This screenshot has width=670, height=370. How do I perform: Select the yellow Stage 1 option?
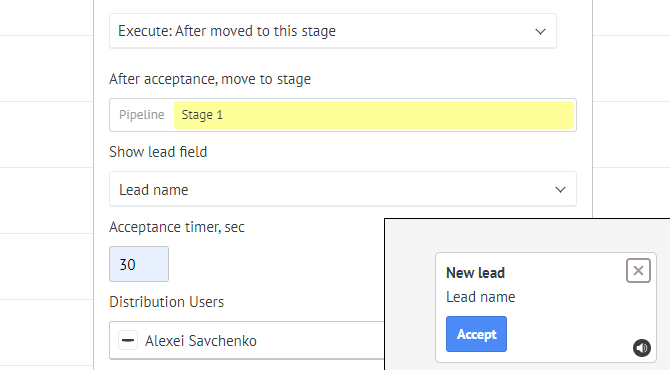point(374,115)
